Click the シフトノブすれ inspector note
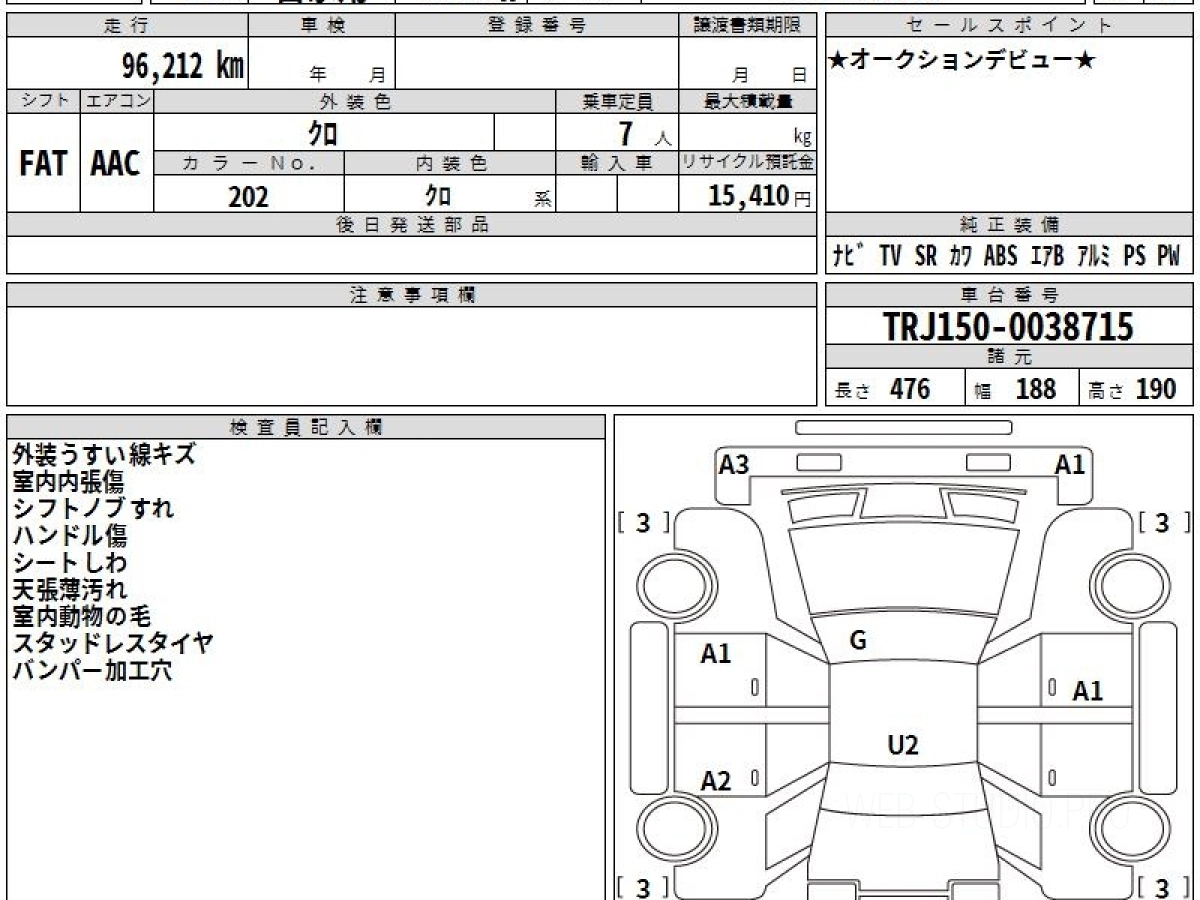 pos(93,508)
